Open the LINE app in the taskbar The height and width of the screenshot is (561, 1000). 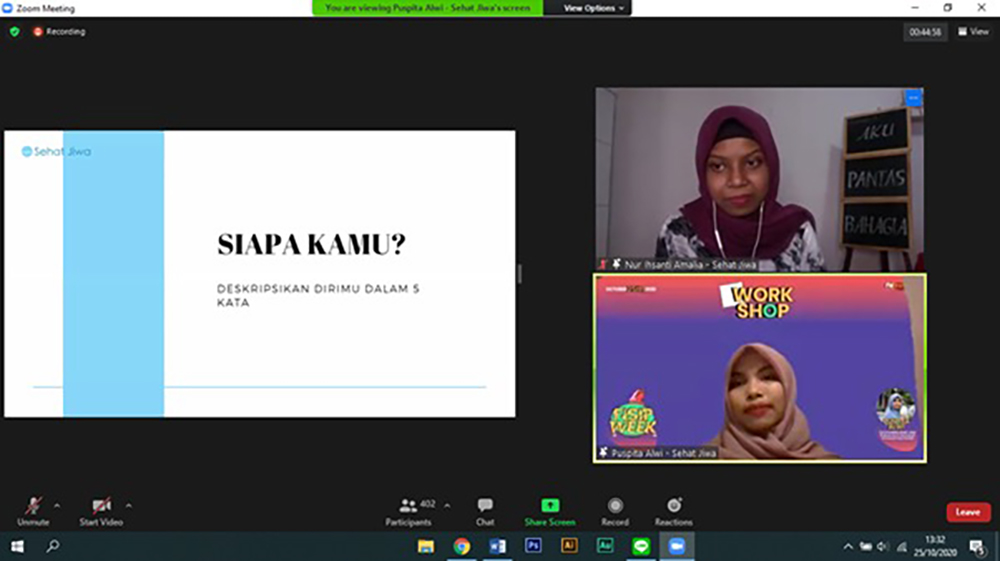(x=641, y=546)
